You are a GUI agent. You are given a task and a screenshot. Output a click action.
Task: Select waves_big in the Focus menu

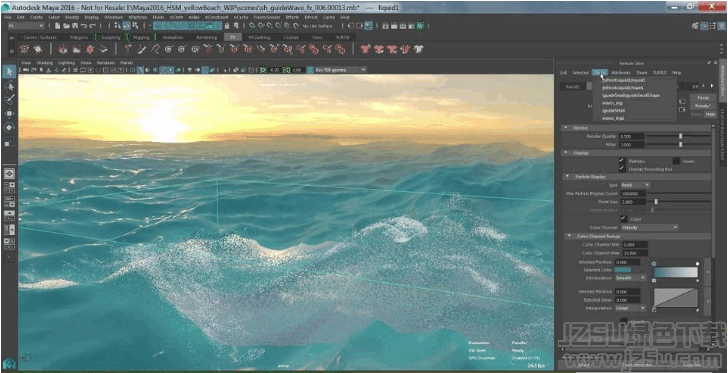pos(612,103)
